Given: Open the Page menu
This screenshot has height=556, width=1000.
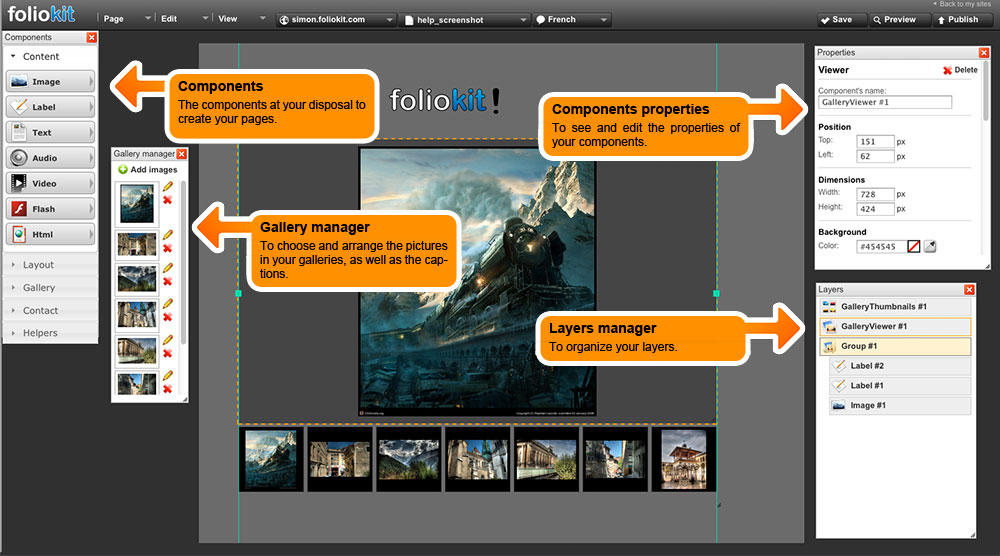Looking at the screenshot, I should pos(127,19).
